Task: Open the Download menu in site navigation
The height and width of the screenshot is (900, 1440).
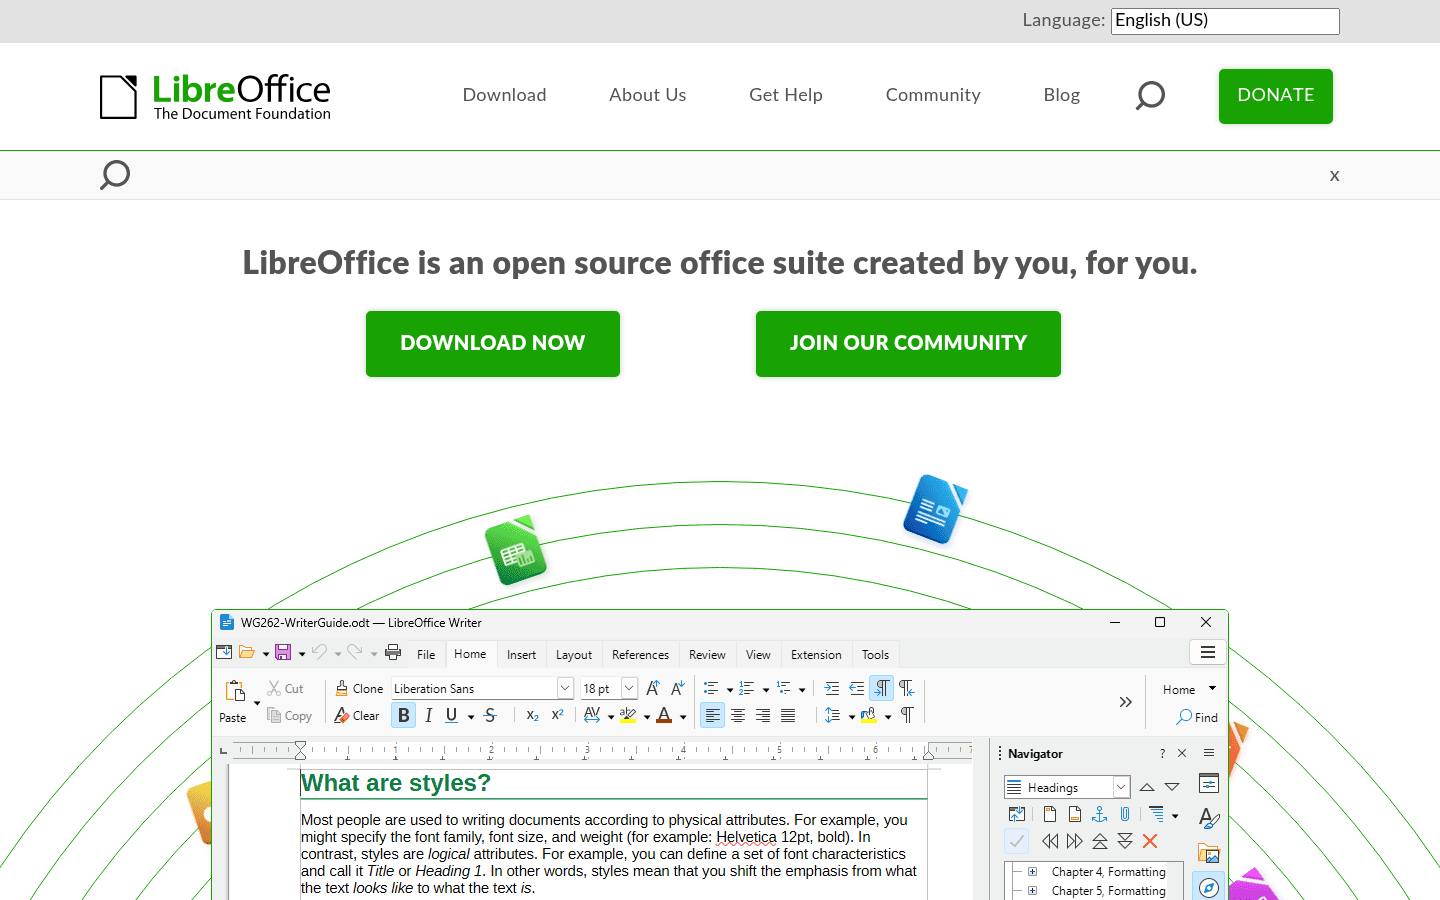Action: pos(505,95)
